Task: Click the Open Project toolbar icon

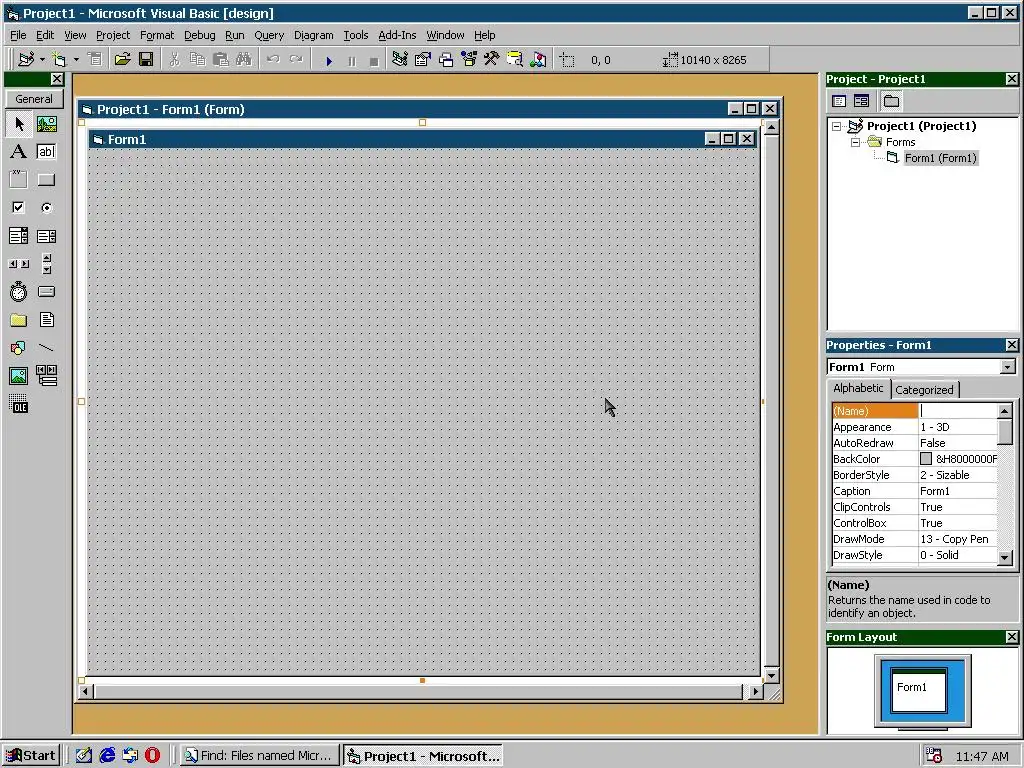Action: coord(122,60)
